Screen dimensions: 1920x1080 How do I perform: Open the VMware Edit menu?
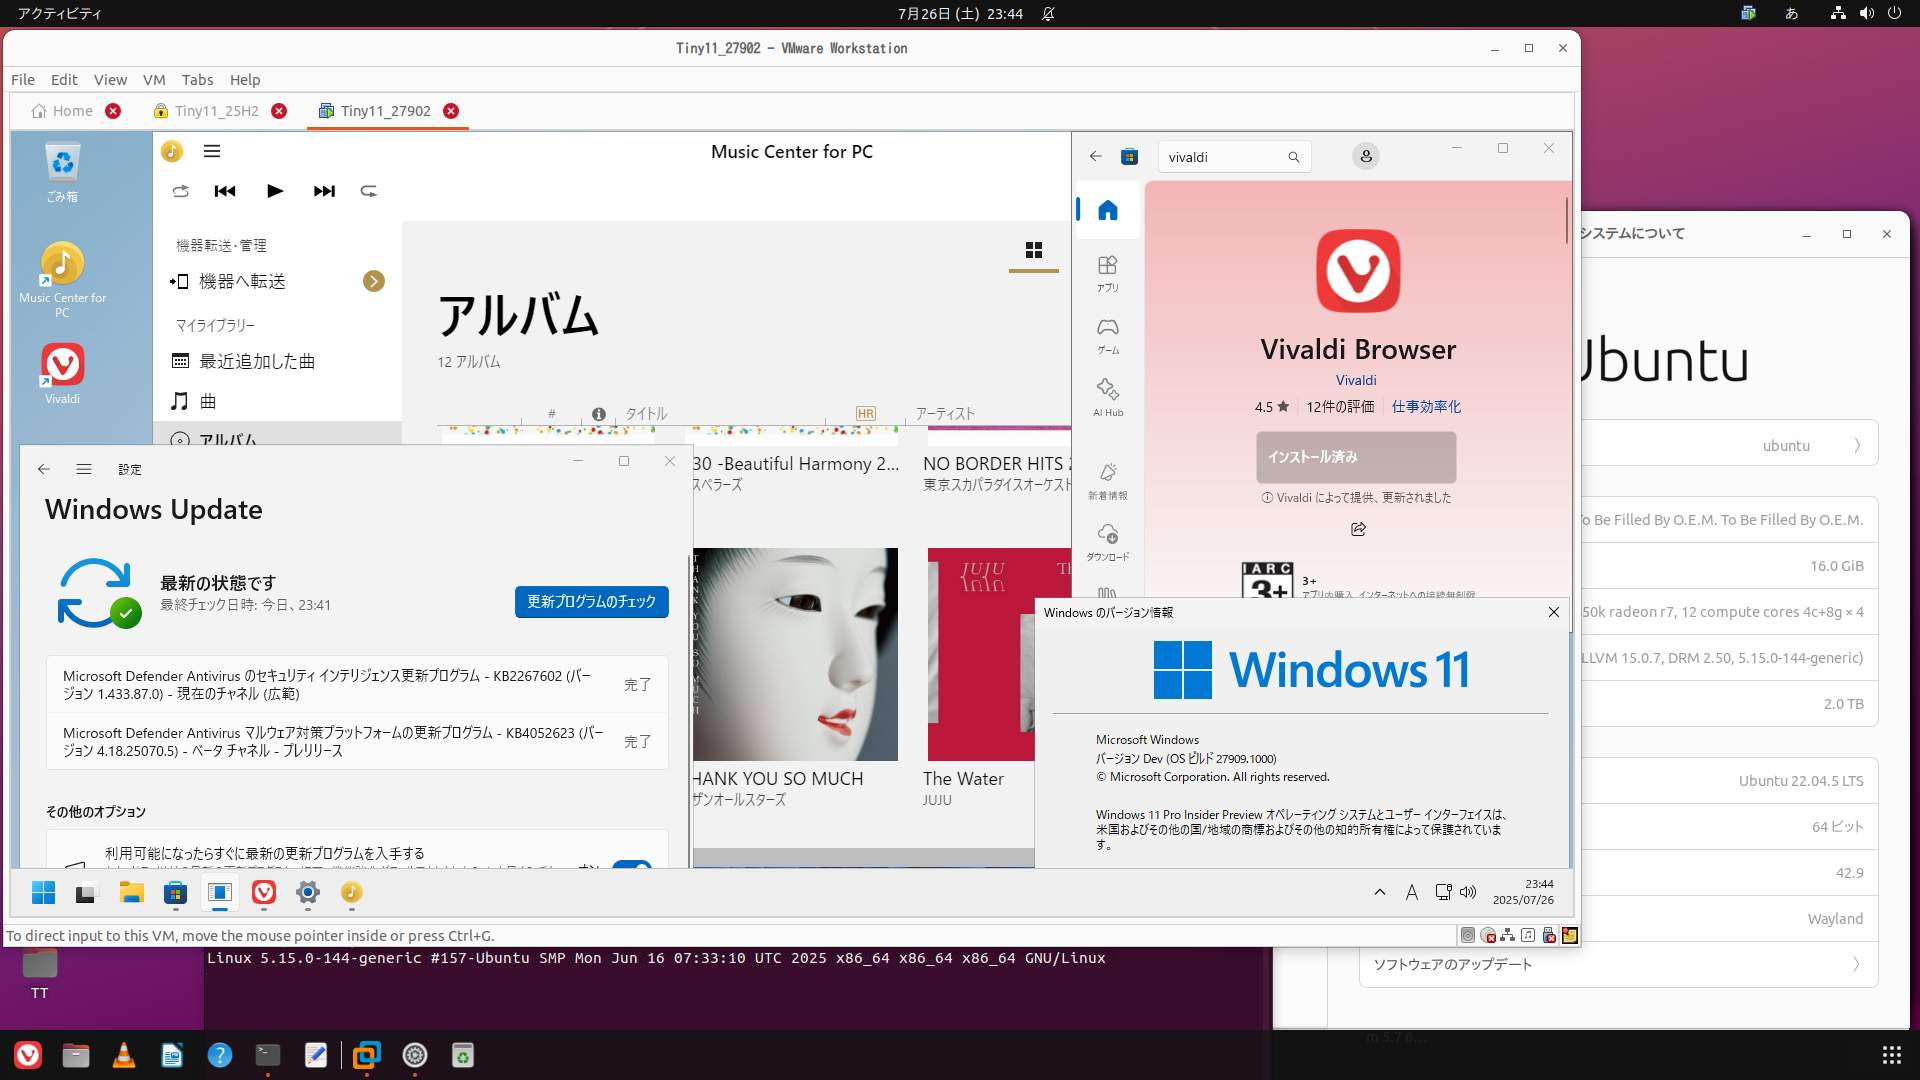[x=64, y=80]
